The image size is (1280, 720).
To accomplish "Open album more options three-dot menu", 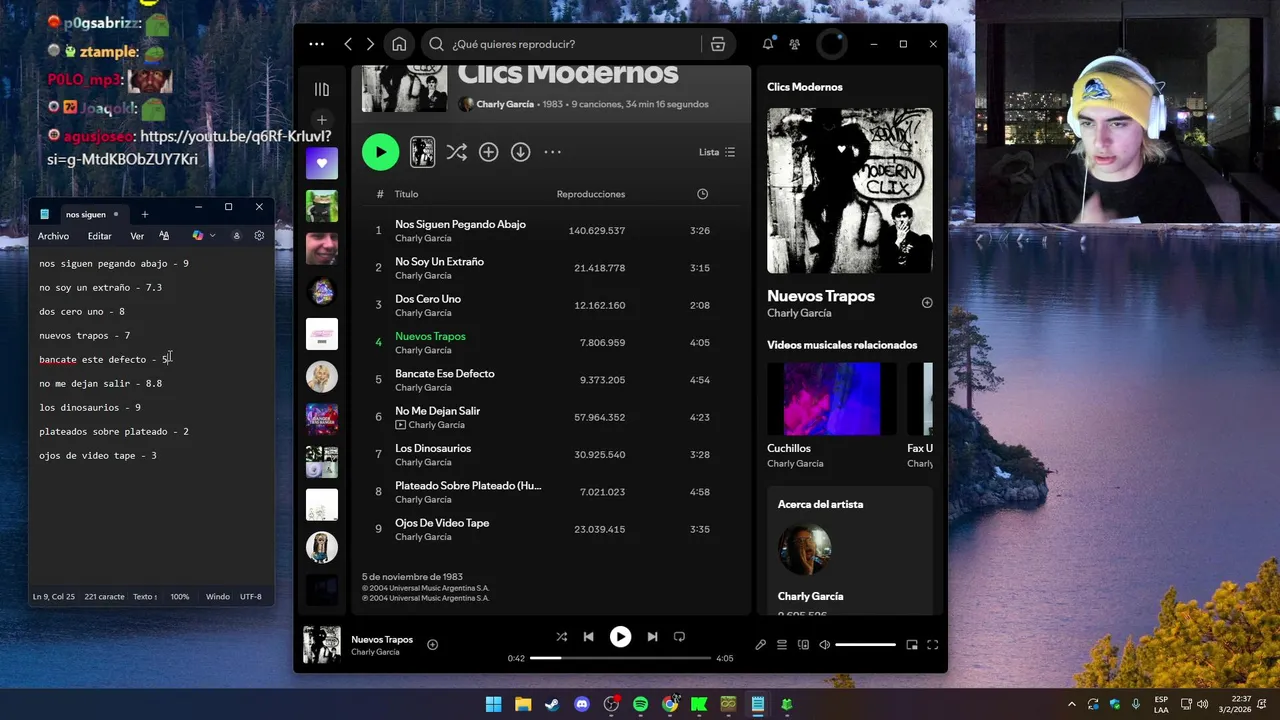I will (x=552, y=152).
